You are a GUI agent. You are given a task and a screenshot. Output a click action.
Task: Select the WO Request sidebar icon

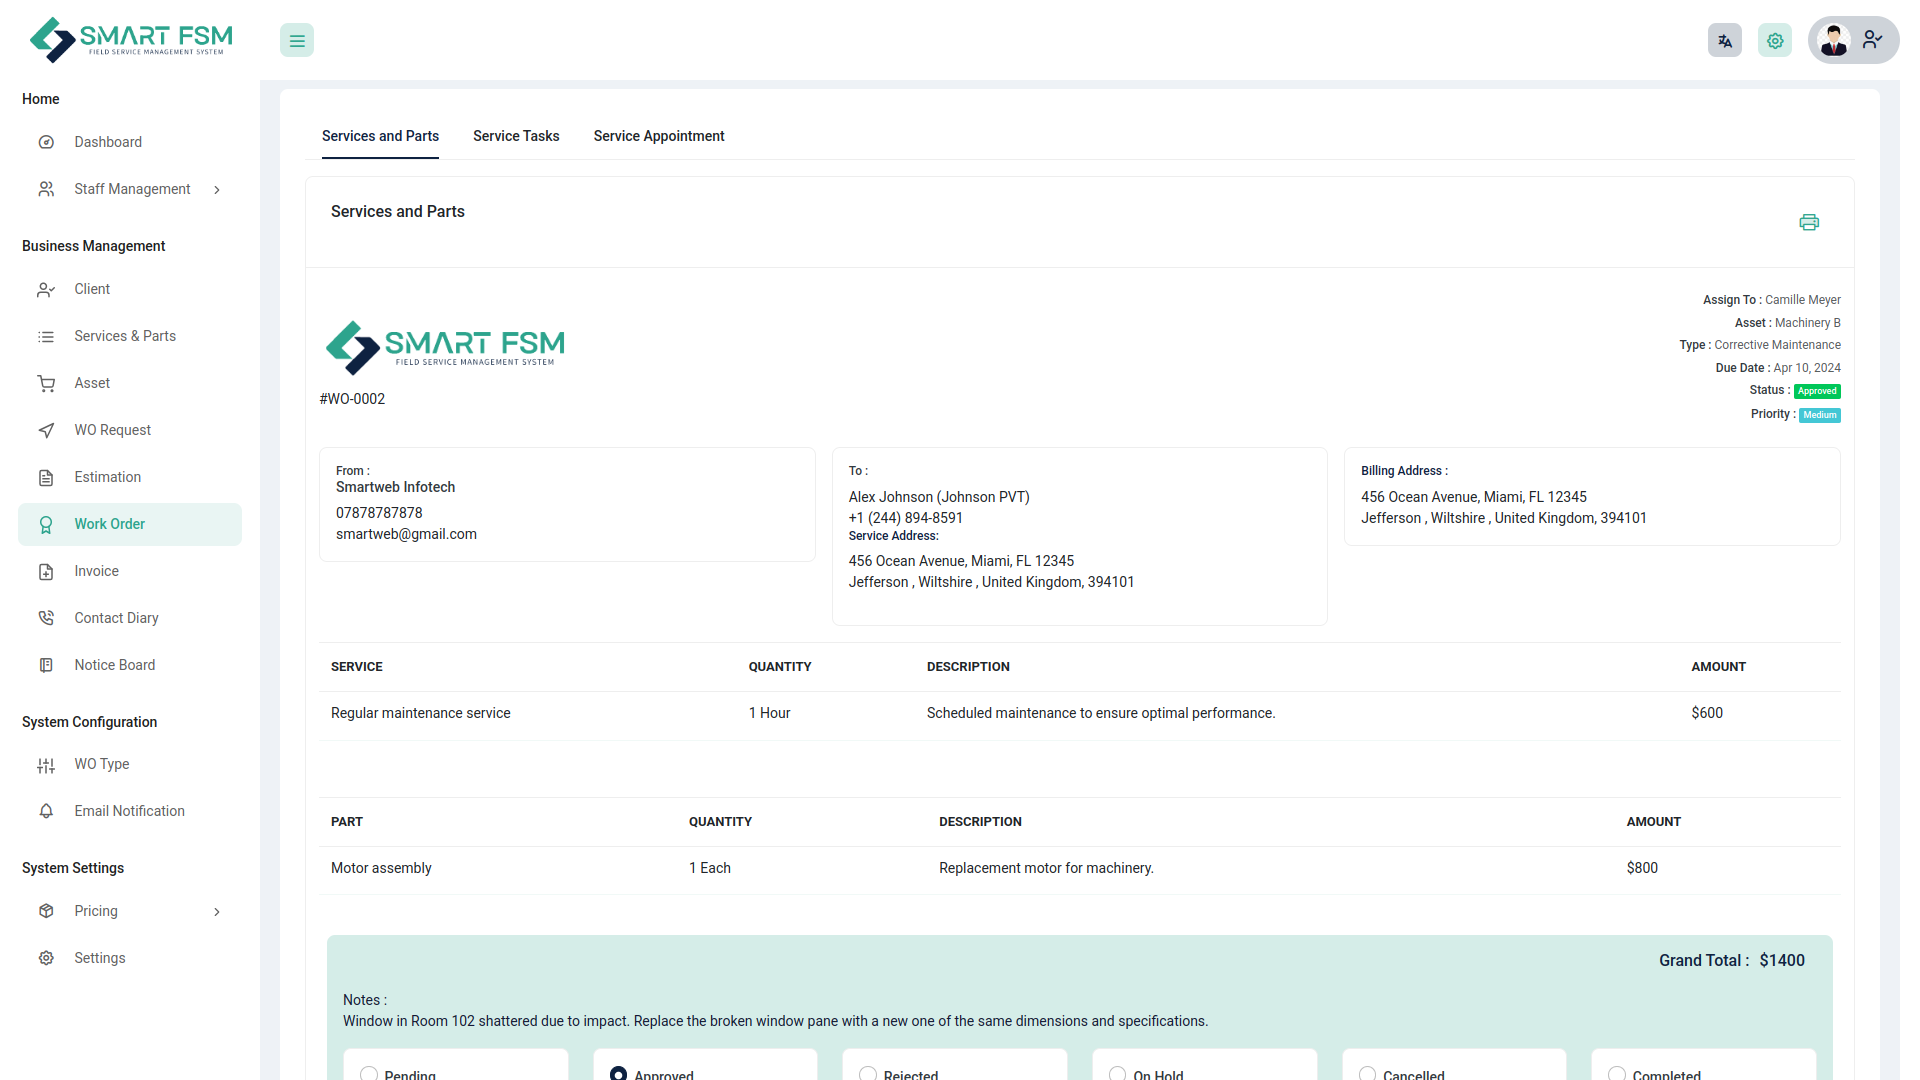tap(46, 430)
